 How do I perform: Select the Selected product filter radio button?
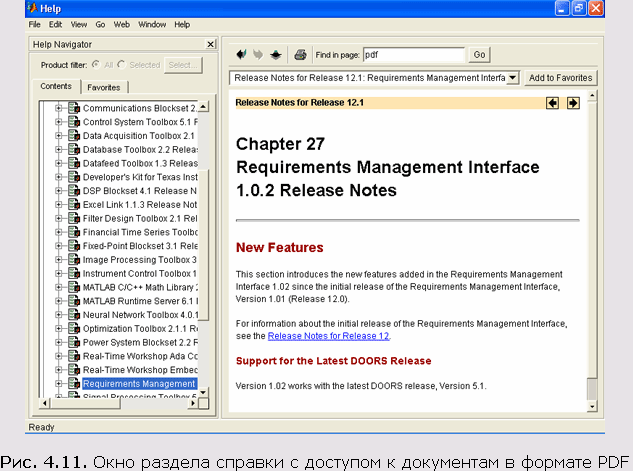(121, 65)
